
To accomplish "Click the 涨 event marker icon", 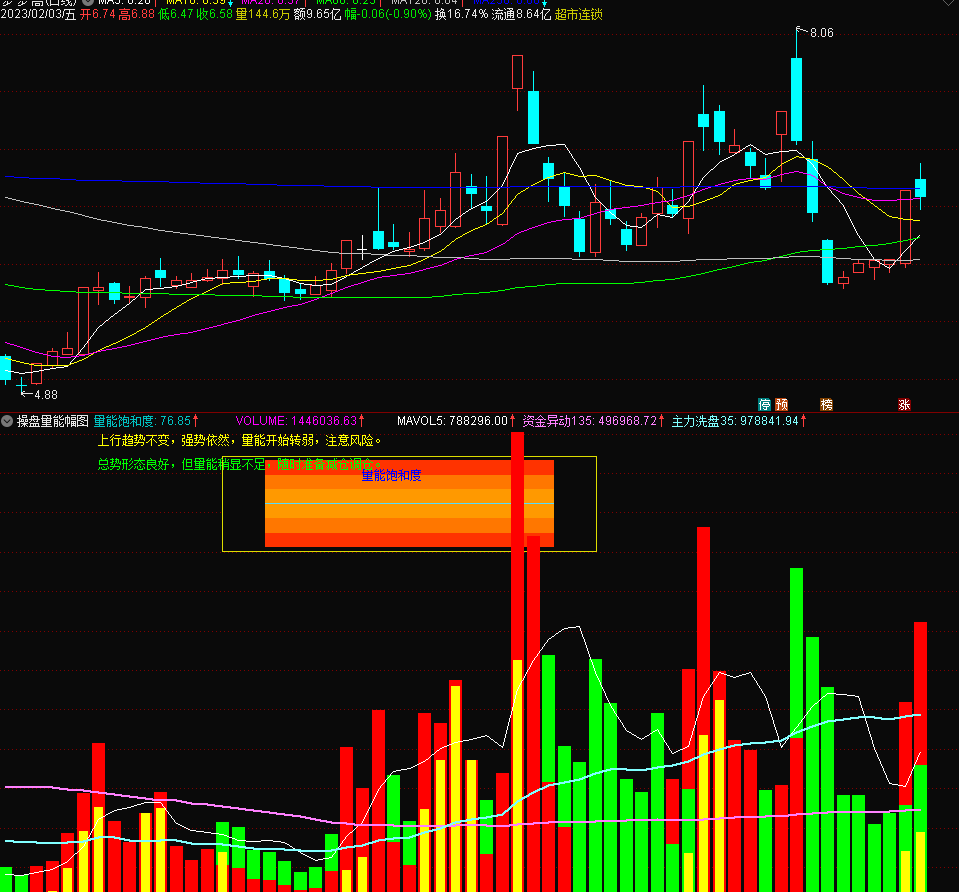I will pos(904,404).
